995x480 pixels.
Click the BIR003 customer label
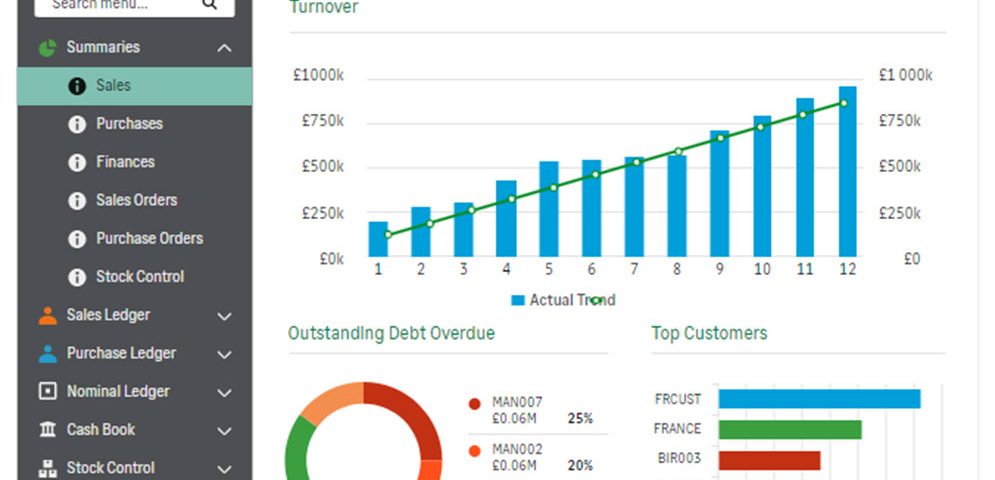click(x=679, y=458)
